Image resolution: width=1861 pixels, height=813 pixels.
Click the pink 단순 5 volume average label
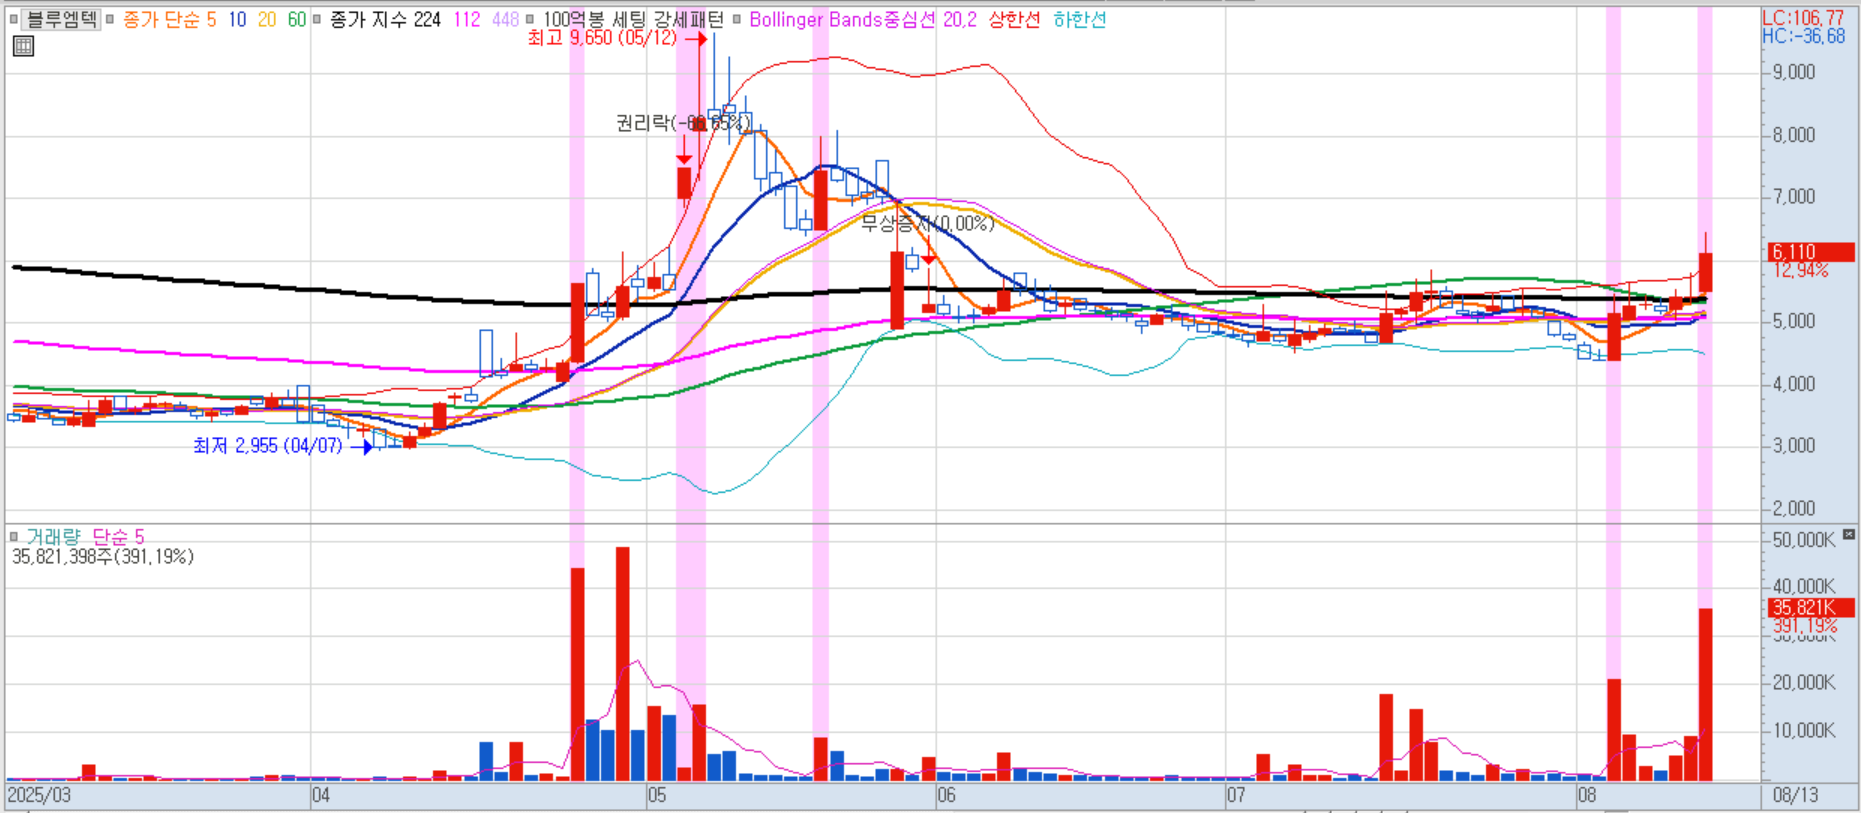pos(118,537)
